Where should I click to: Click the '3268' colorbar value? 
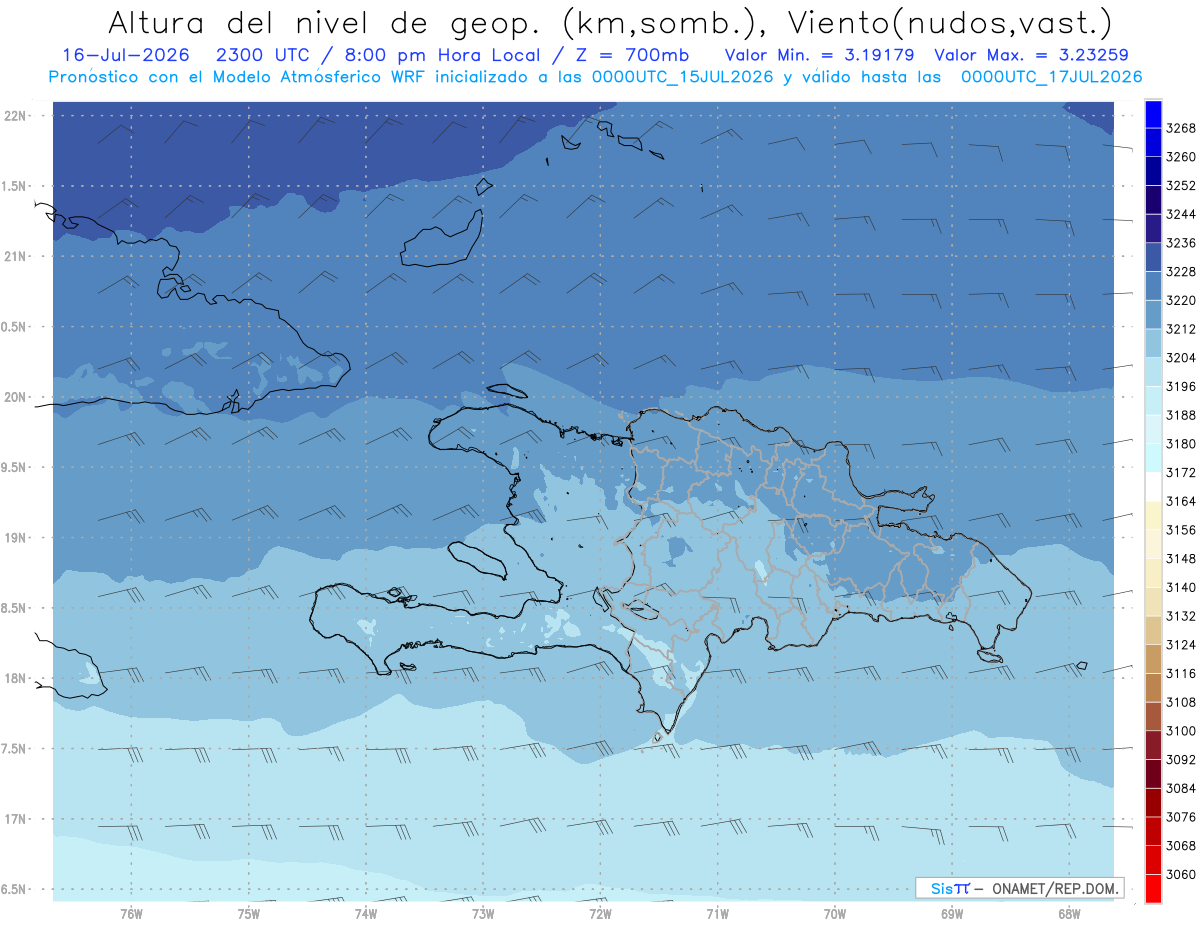point(1181,128)
